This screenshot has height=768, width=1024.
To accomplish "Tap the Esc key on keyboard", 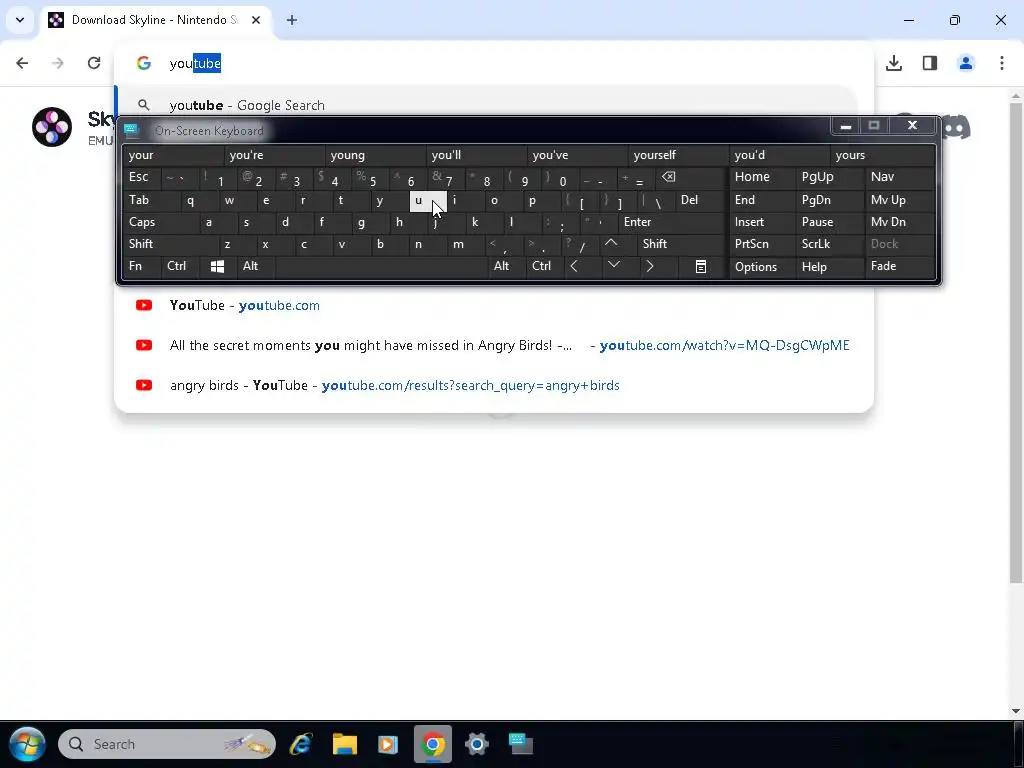I will click(x=141, y=177).
